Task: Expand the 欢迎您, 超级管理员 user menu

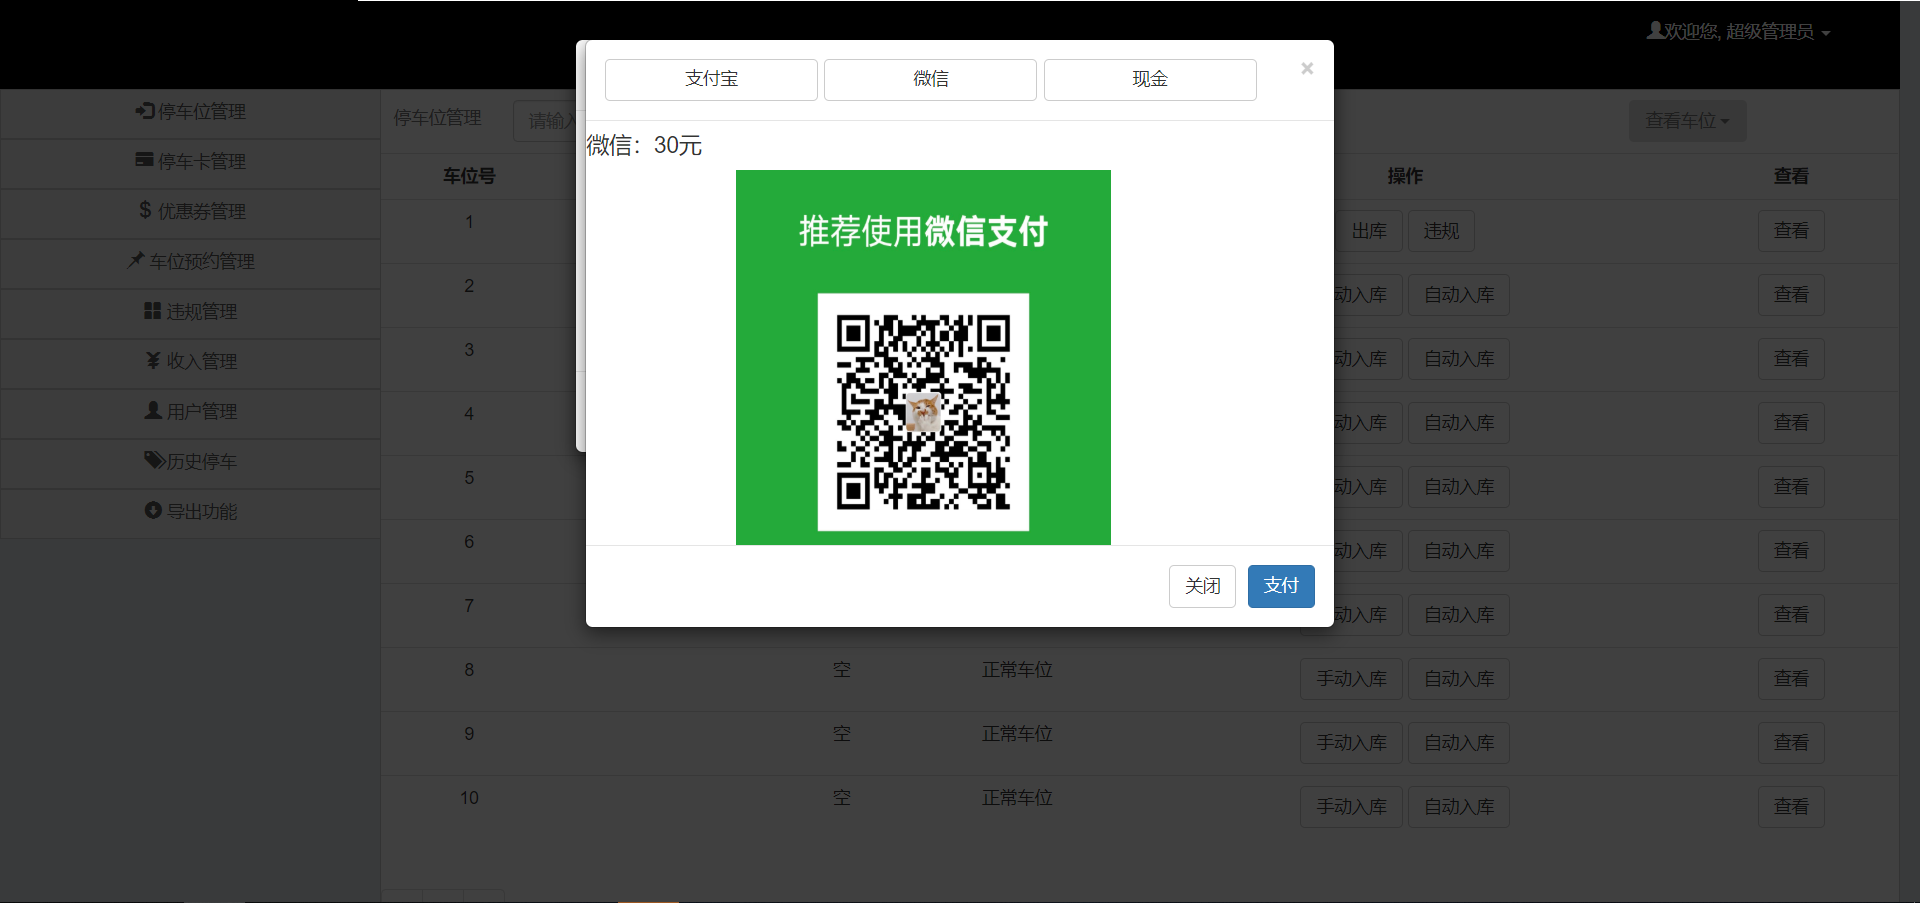Action: point(1738,32)
